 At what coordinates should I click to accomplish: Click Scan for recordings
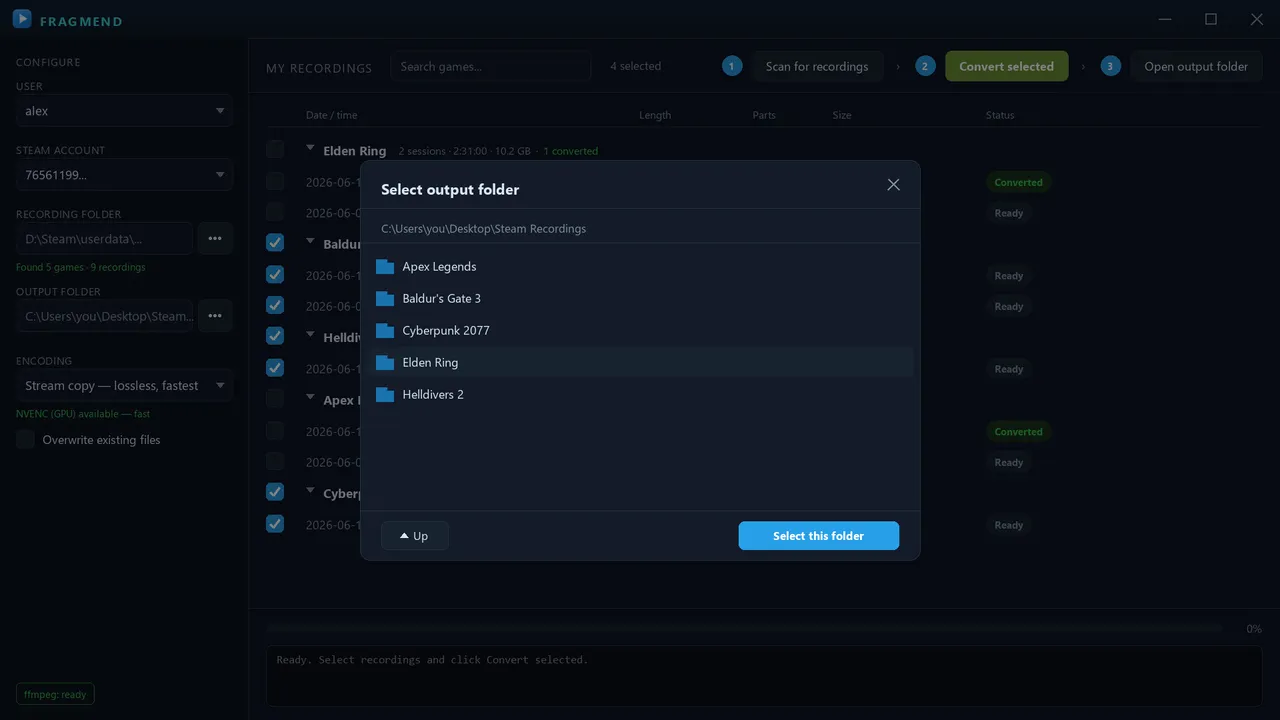(x=817, y=67)
